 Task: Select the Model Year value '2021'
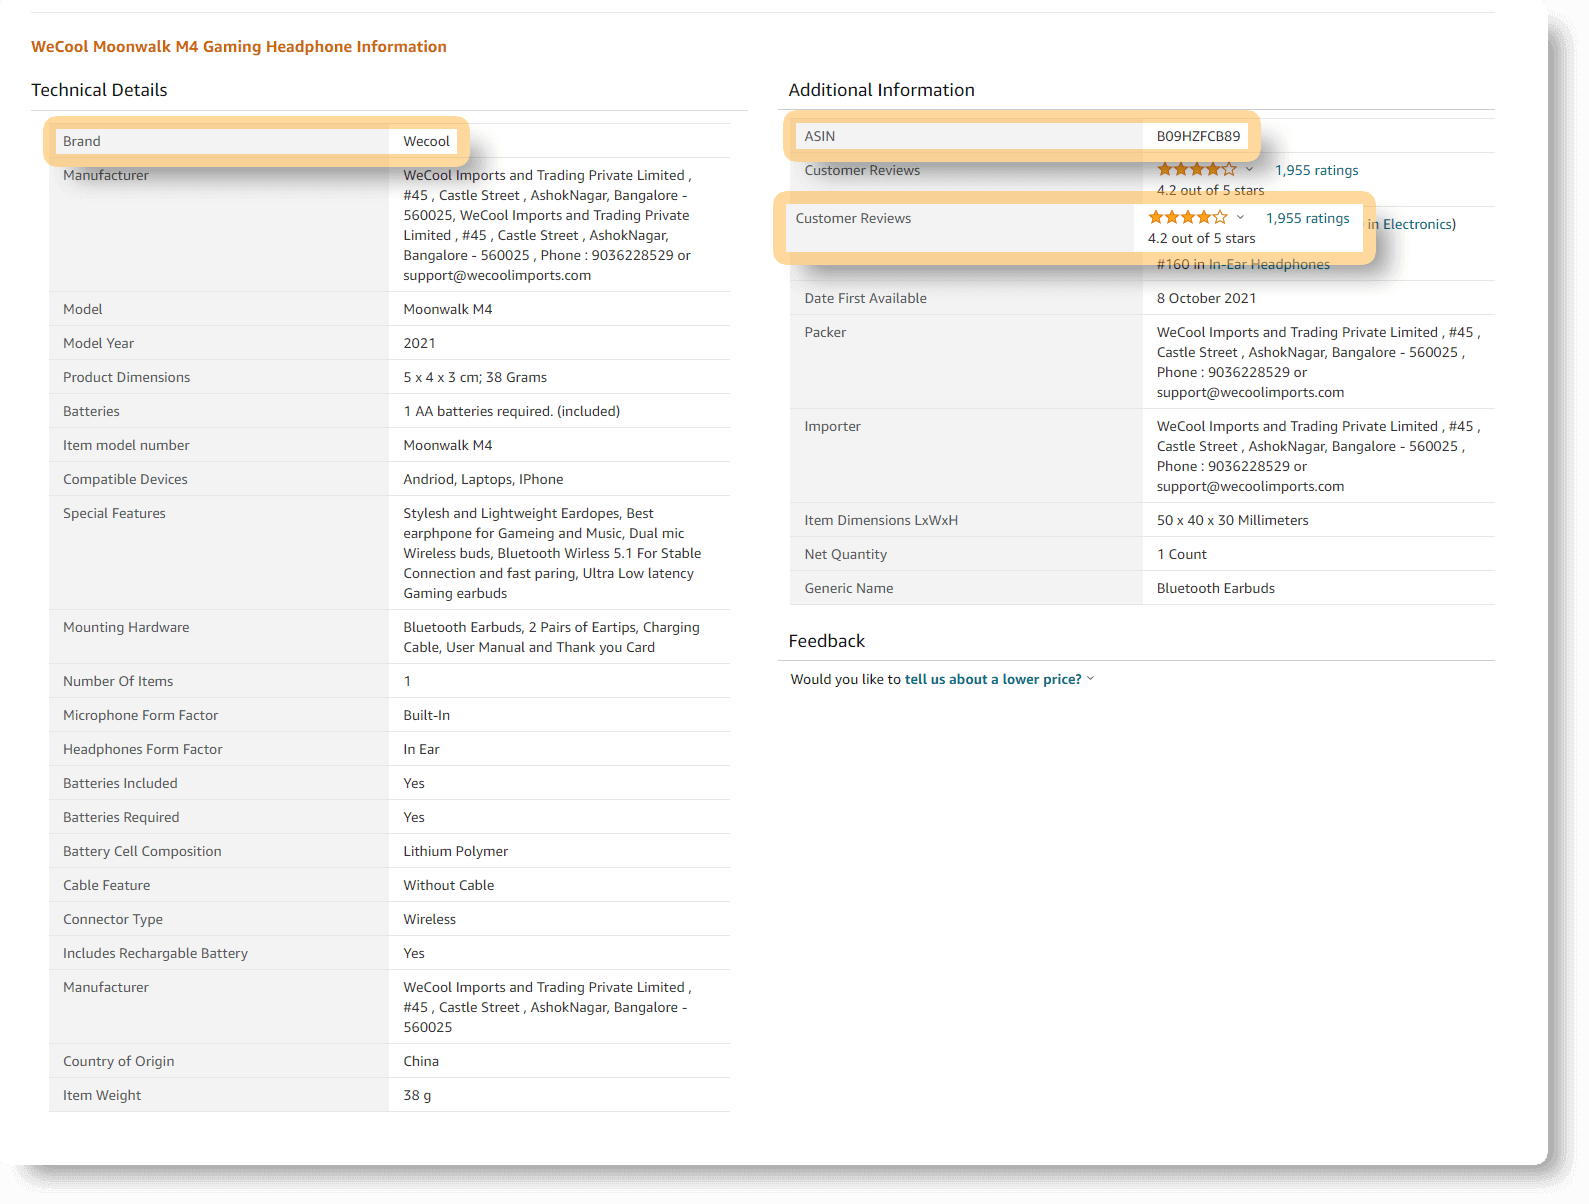pyautogui.click(x=419, y=343)
